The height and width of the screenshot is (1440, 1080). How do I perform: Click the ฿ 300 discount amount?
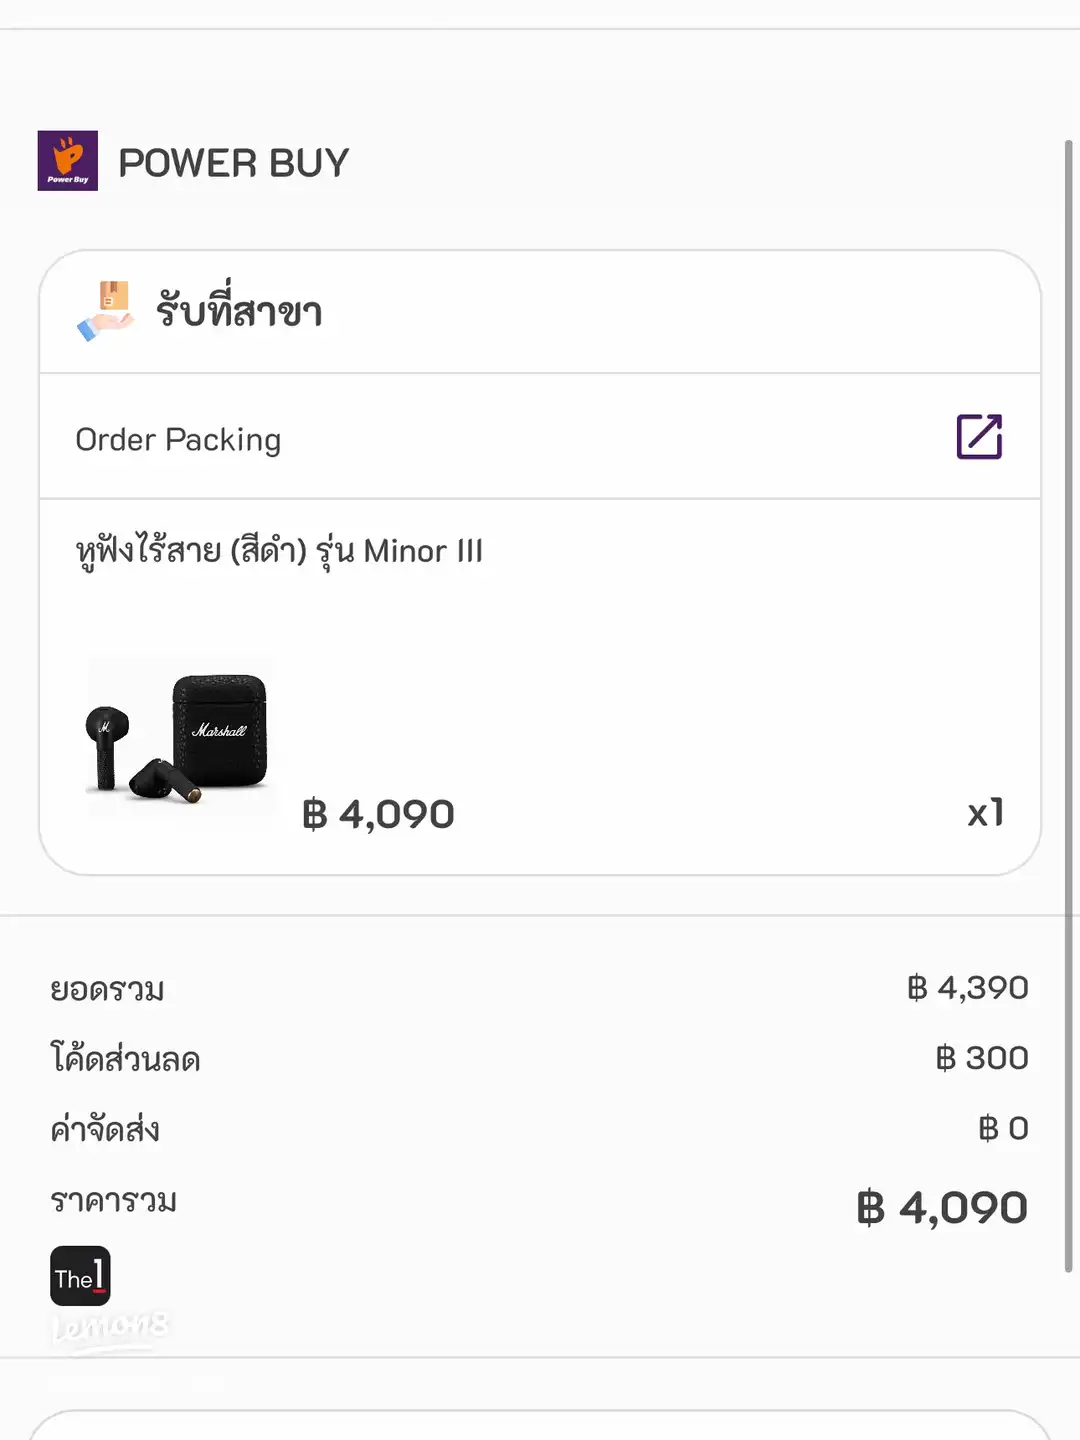pos(981,1058)
